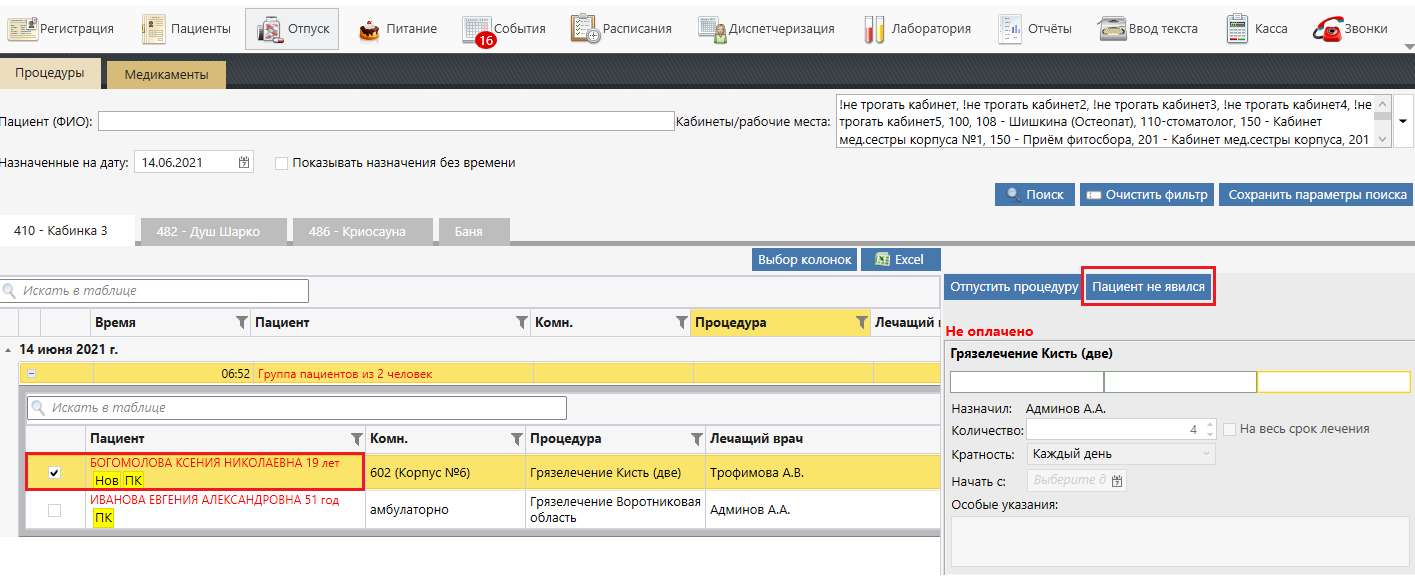Click the Кабинеты list vertical scrollbar

coord(1382,121)
